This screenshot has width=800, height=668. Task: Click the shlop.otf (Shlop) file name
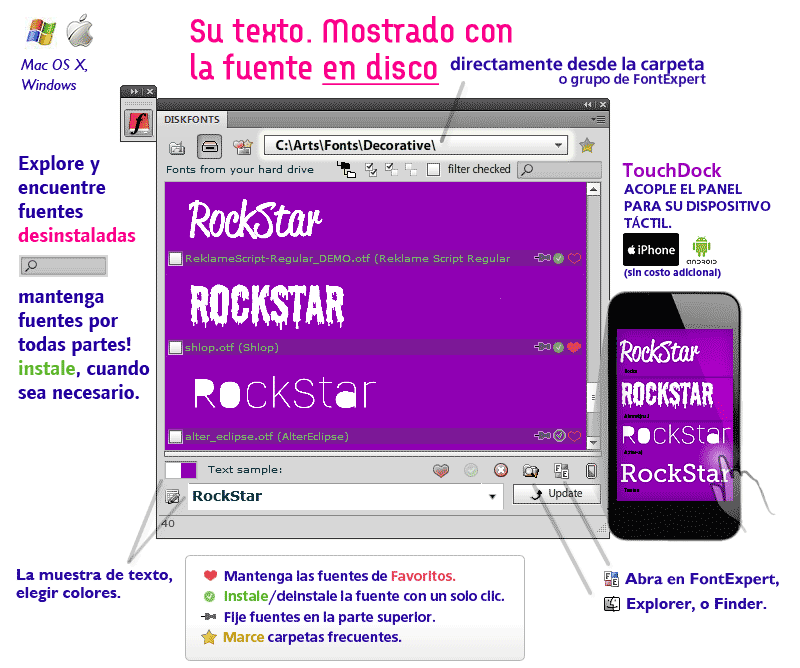point(232,348)
